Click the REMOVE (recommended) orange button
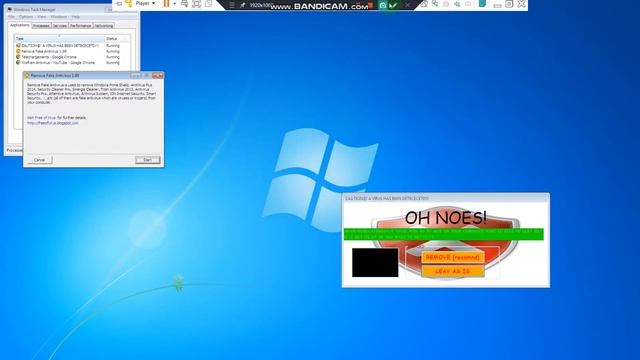The image size is (640, 360). coord(453,258)
